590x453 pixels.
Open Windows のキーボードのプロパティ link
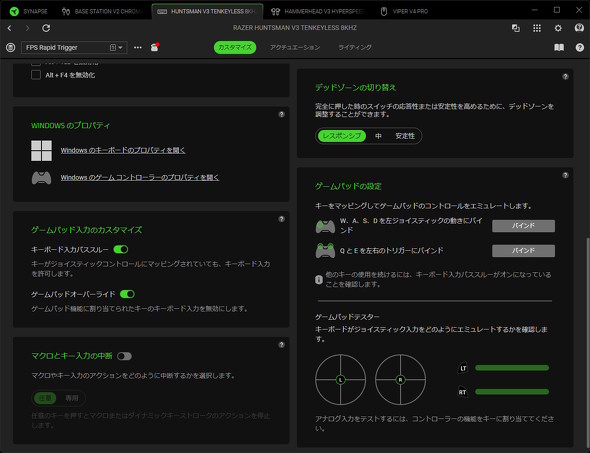[123, 150]
